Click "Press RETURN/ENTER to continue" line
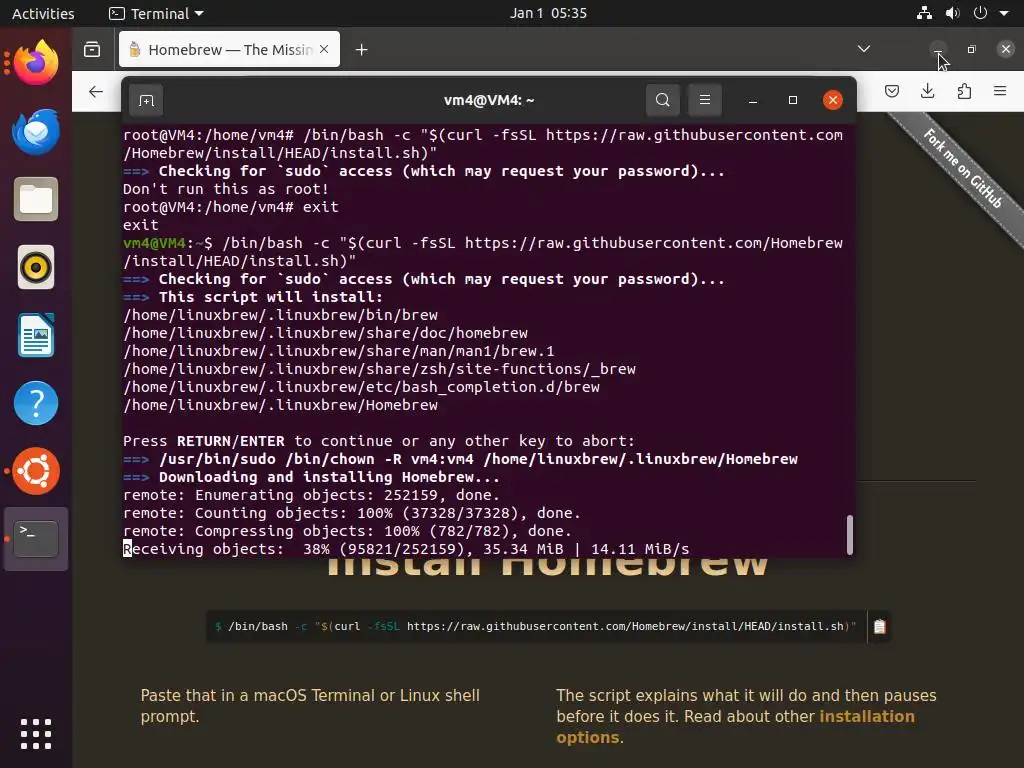 pos(379,441)
